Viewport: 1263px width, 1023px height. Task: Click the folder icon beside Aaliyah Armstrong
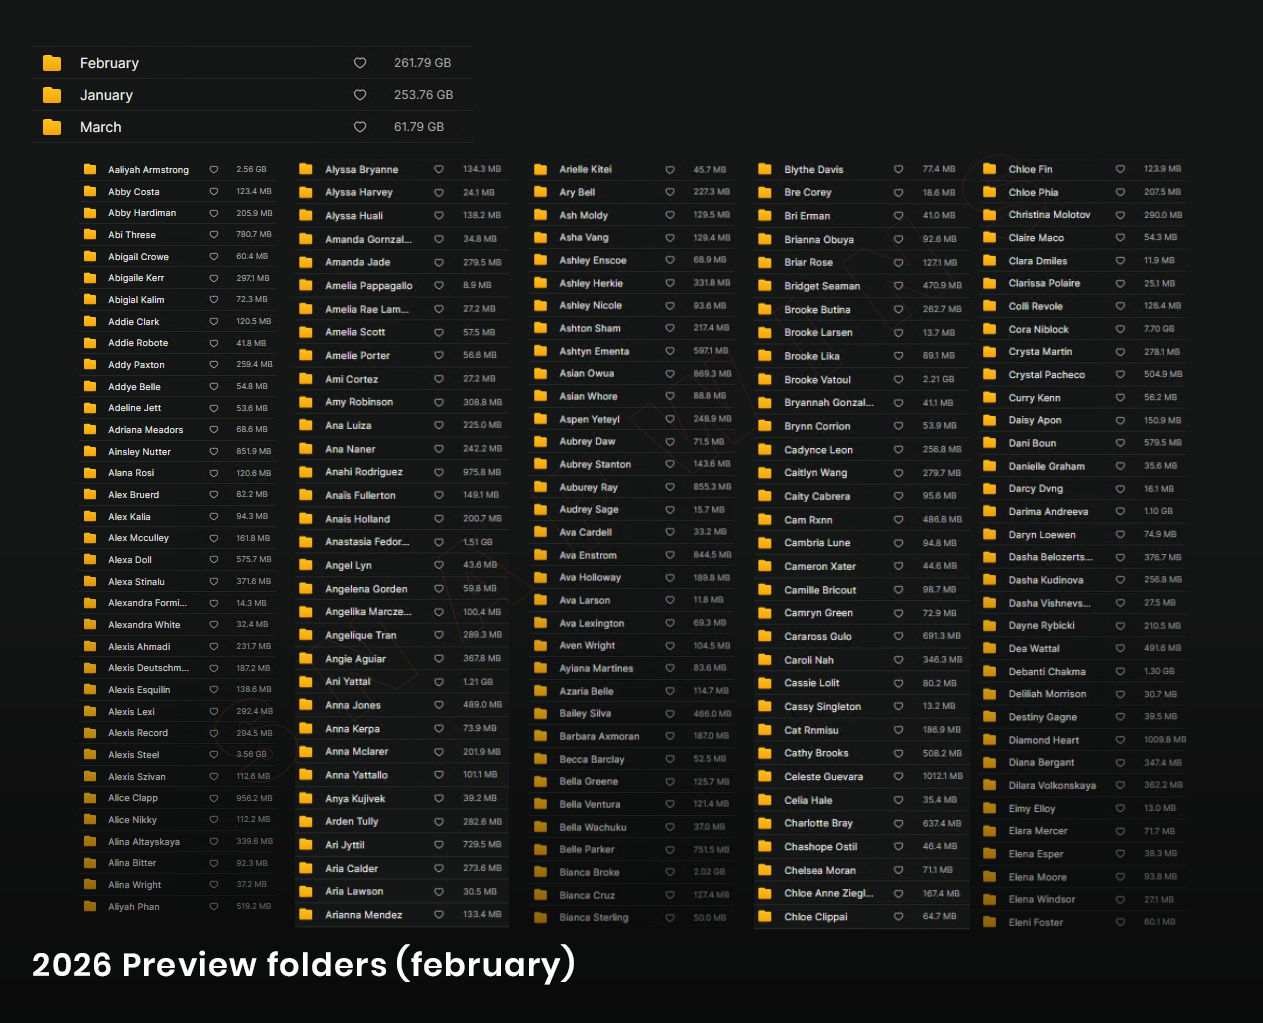(x=90, y=170)
